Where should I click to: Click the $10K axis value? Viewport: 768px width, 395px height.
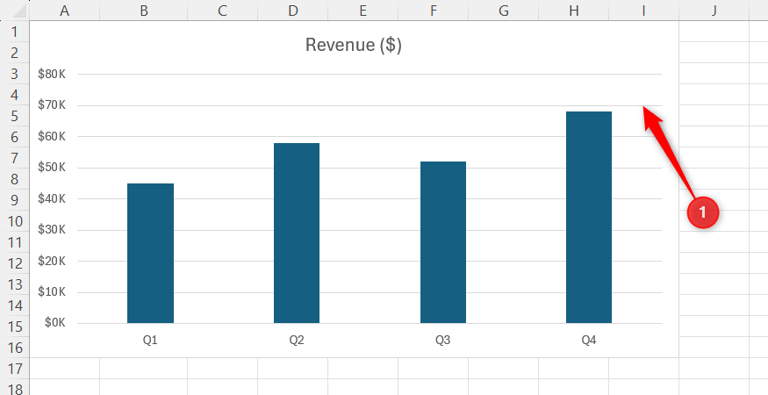click(x=51, y=292)
